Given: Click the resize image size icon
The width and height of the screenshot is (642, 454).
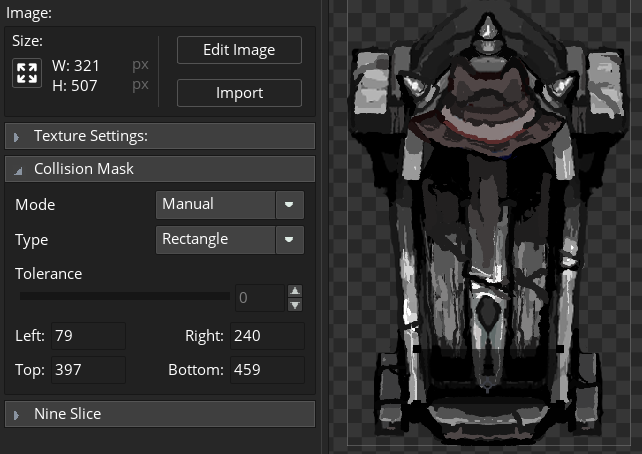Looking at the screenshot, I should coord(27,73).
